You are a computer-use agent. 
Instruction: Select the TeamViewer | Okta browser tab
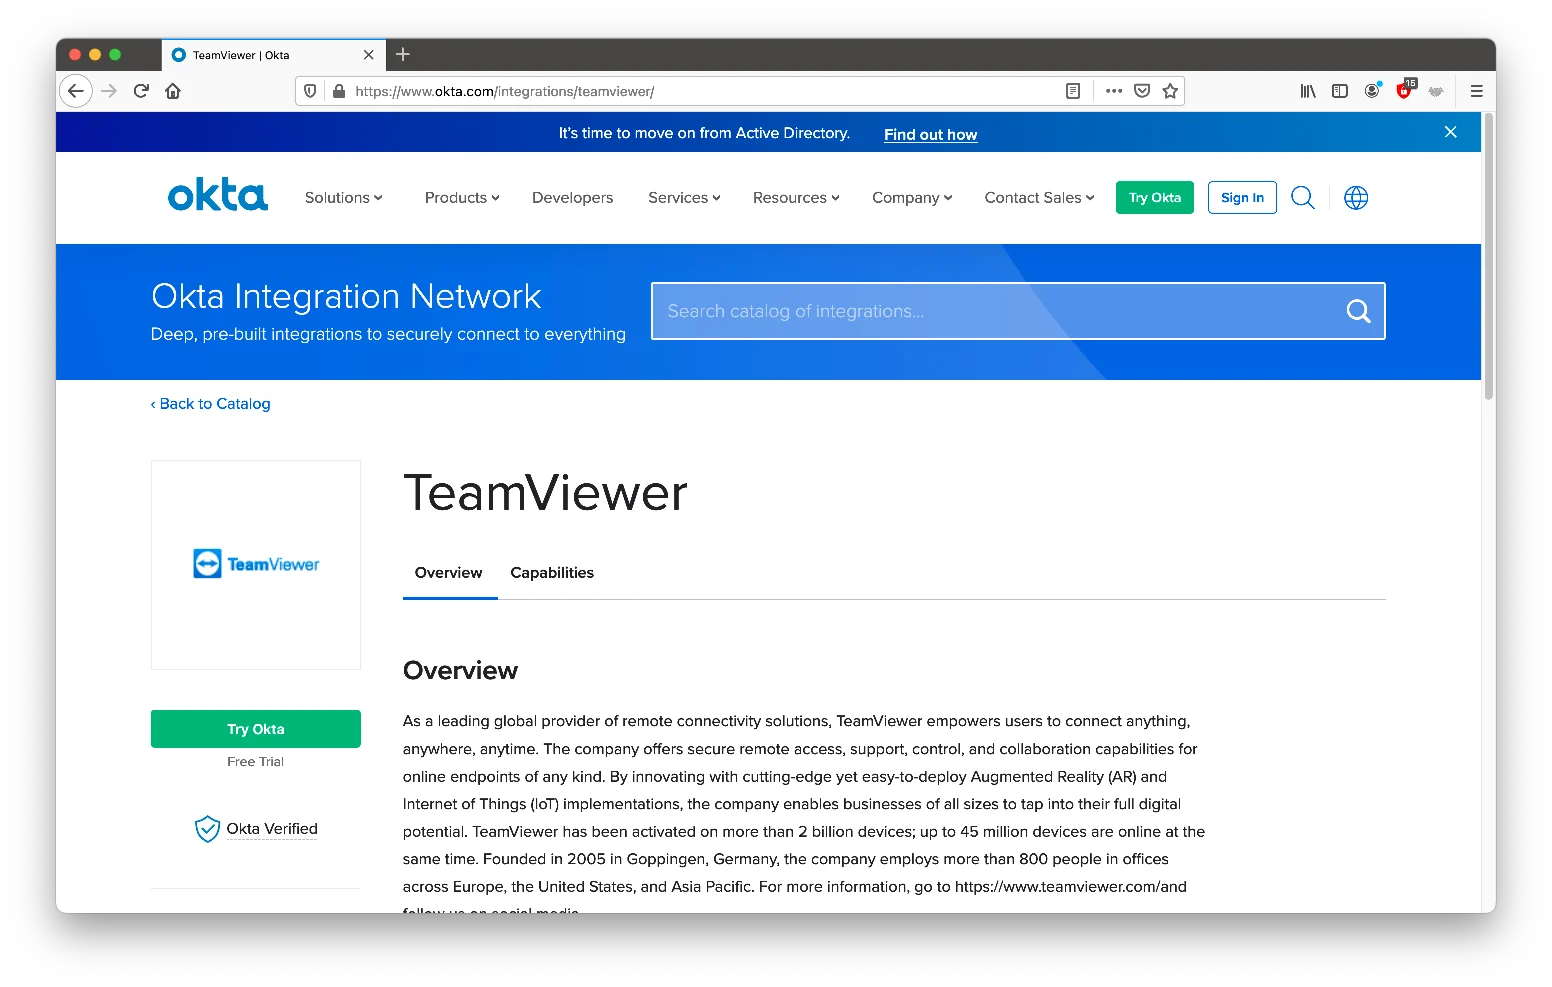273,55
